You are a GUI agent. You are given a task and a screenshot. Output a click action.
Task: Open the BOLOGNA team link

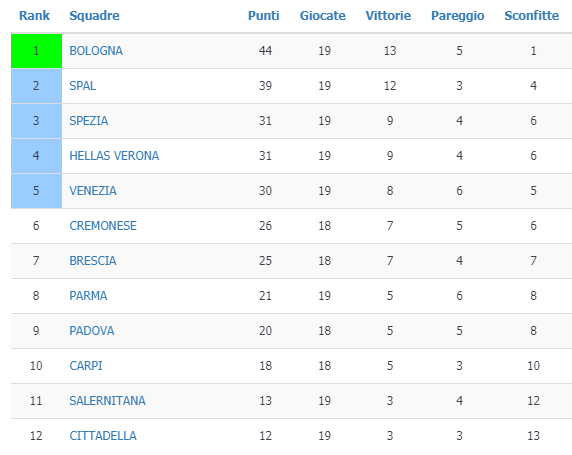pyautogui.click(x=96, y=51)
